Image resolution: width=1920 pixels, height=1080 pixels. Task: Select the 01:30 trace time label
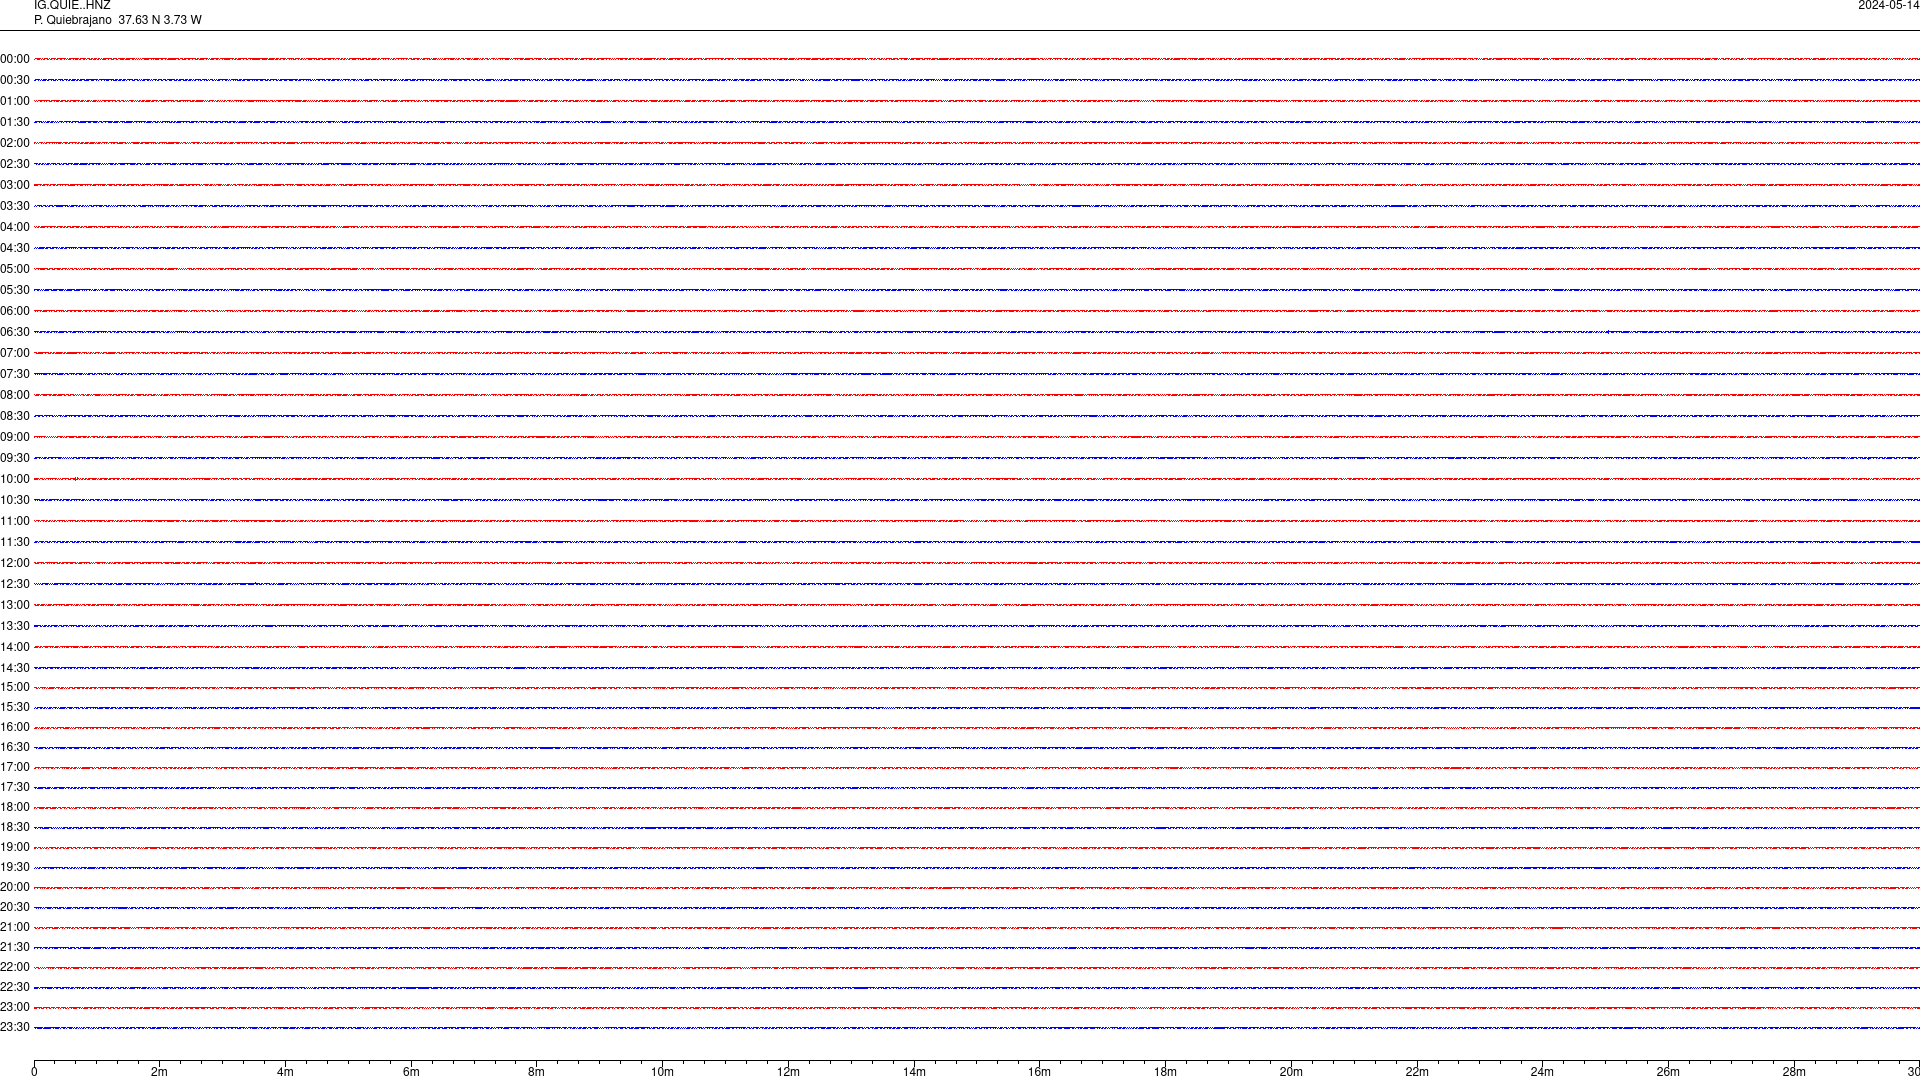[15, 122]
